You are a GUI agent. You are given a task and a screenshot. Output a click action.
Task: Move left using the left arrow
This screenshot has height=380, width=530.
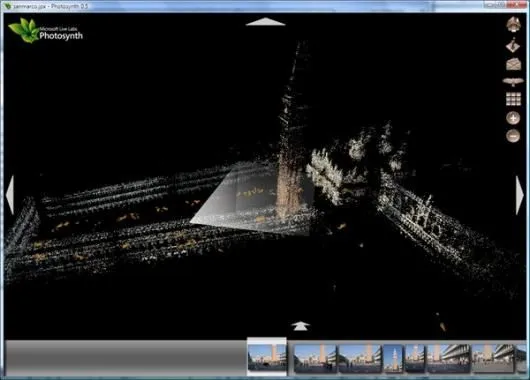coord(10,195)
